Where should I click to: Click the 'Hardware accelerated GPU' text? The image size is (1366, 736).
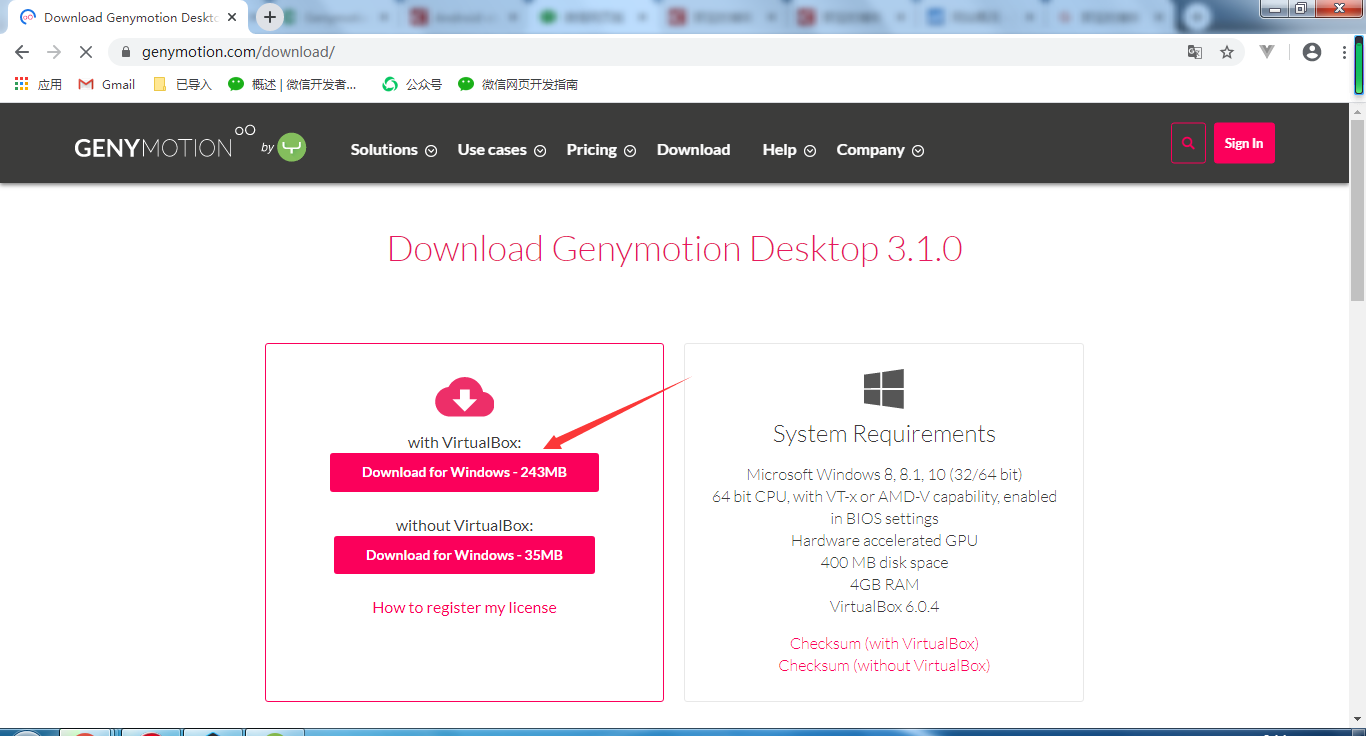tap(884, 540)
